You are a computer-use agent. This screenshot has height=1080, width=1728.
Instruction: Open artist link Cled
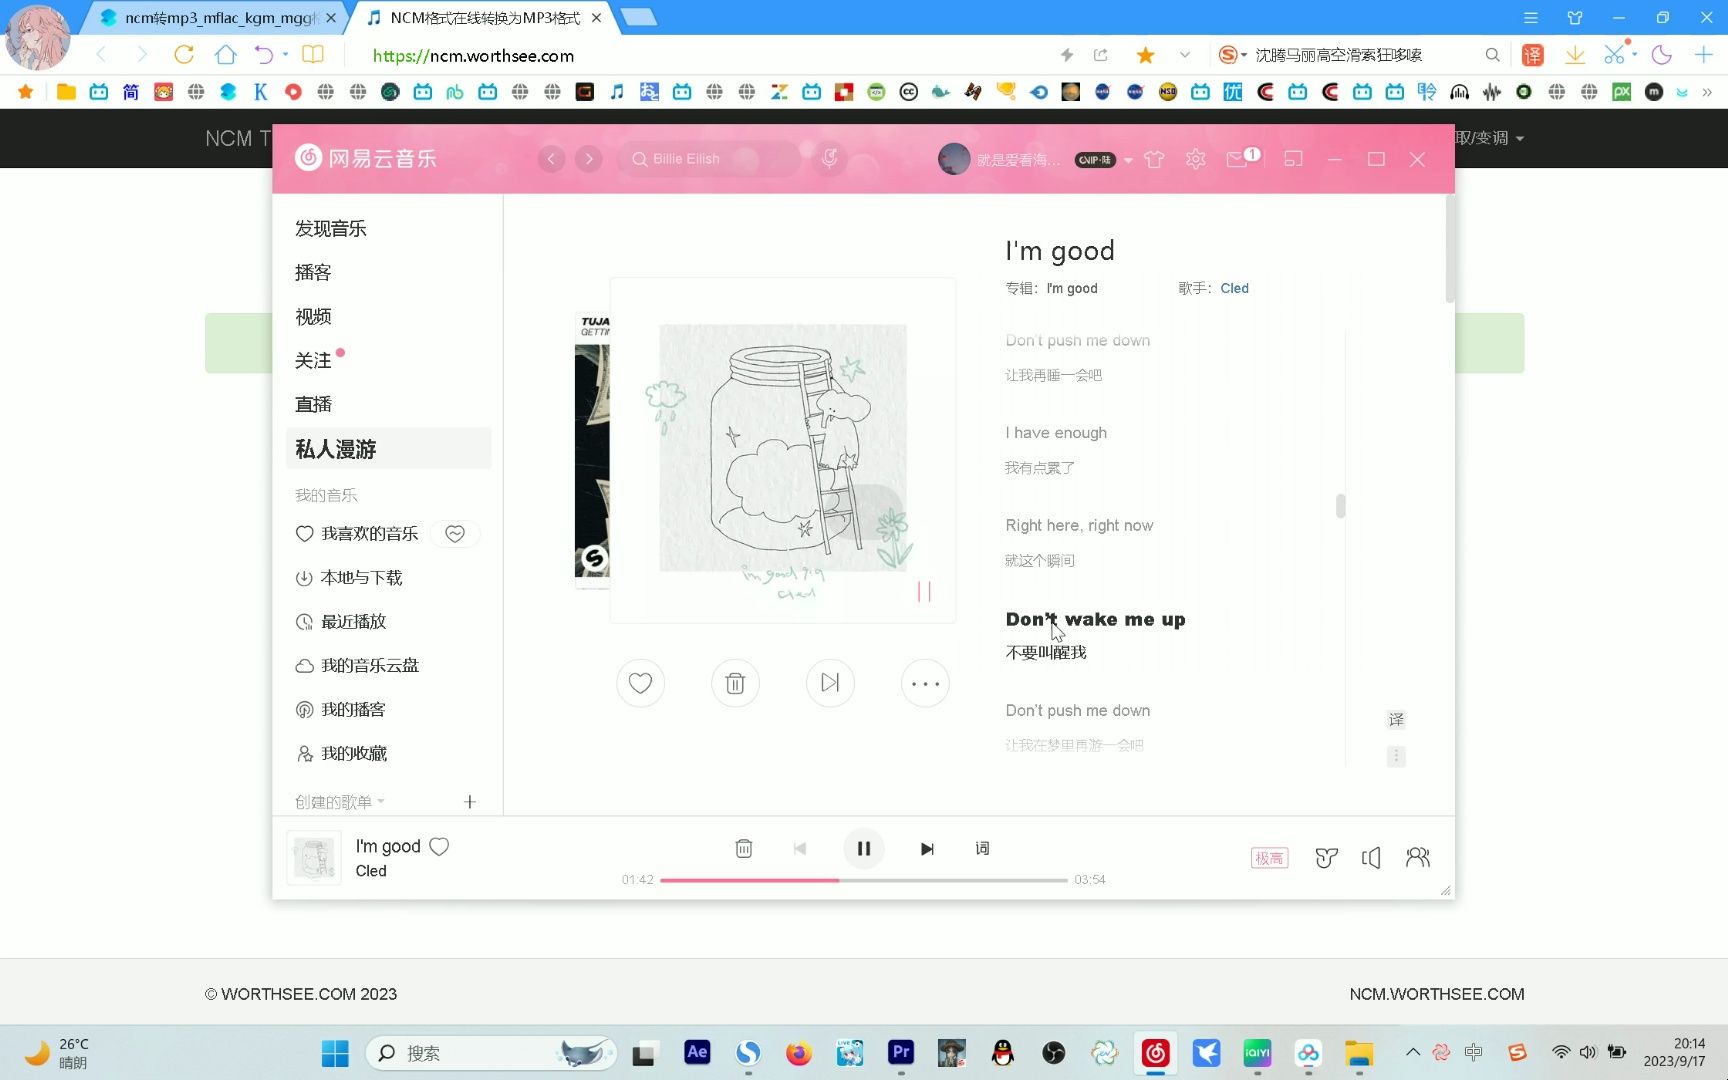click(x=1234, y=288)
